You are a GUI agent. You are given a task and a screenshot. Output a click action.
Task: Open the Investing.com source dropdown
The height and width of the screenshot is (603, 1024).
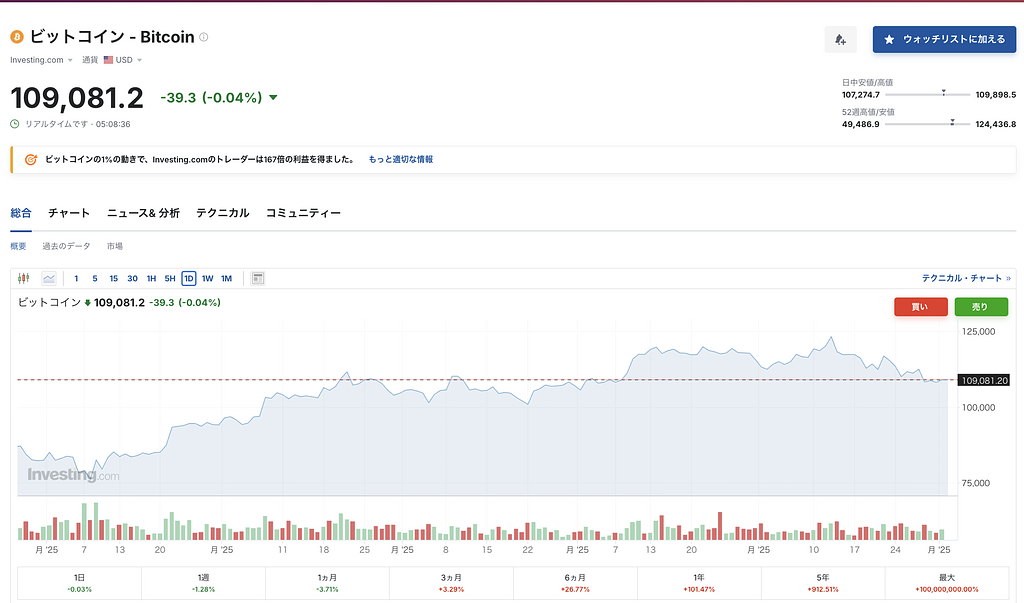[42, 60]
